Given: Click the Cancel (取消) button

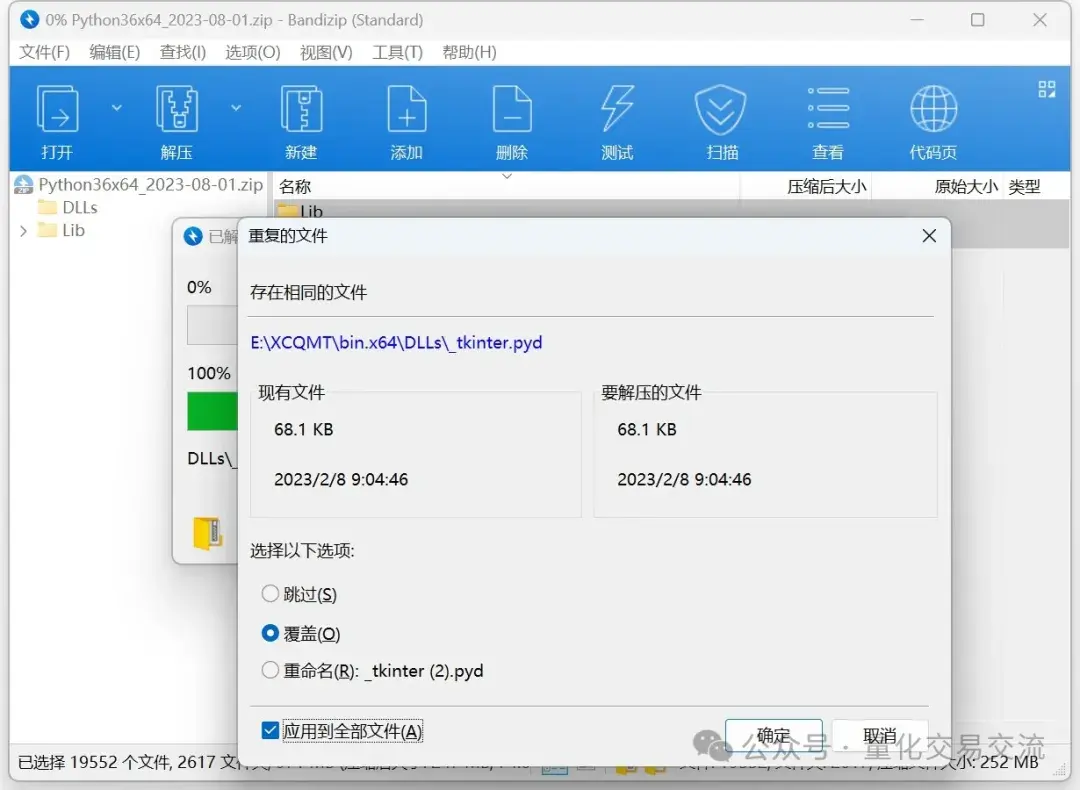Looking at the screenshot, I should 880,736.
